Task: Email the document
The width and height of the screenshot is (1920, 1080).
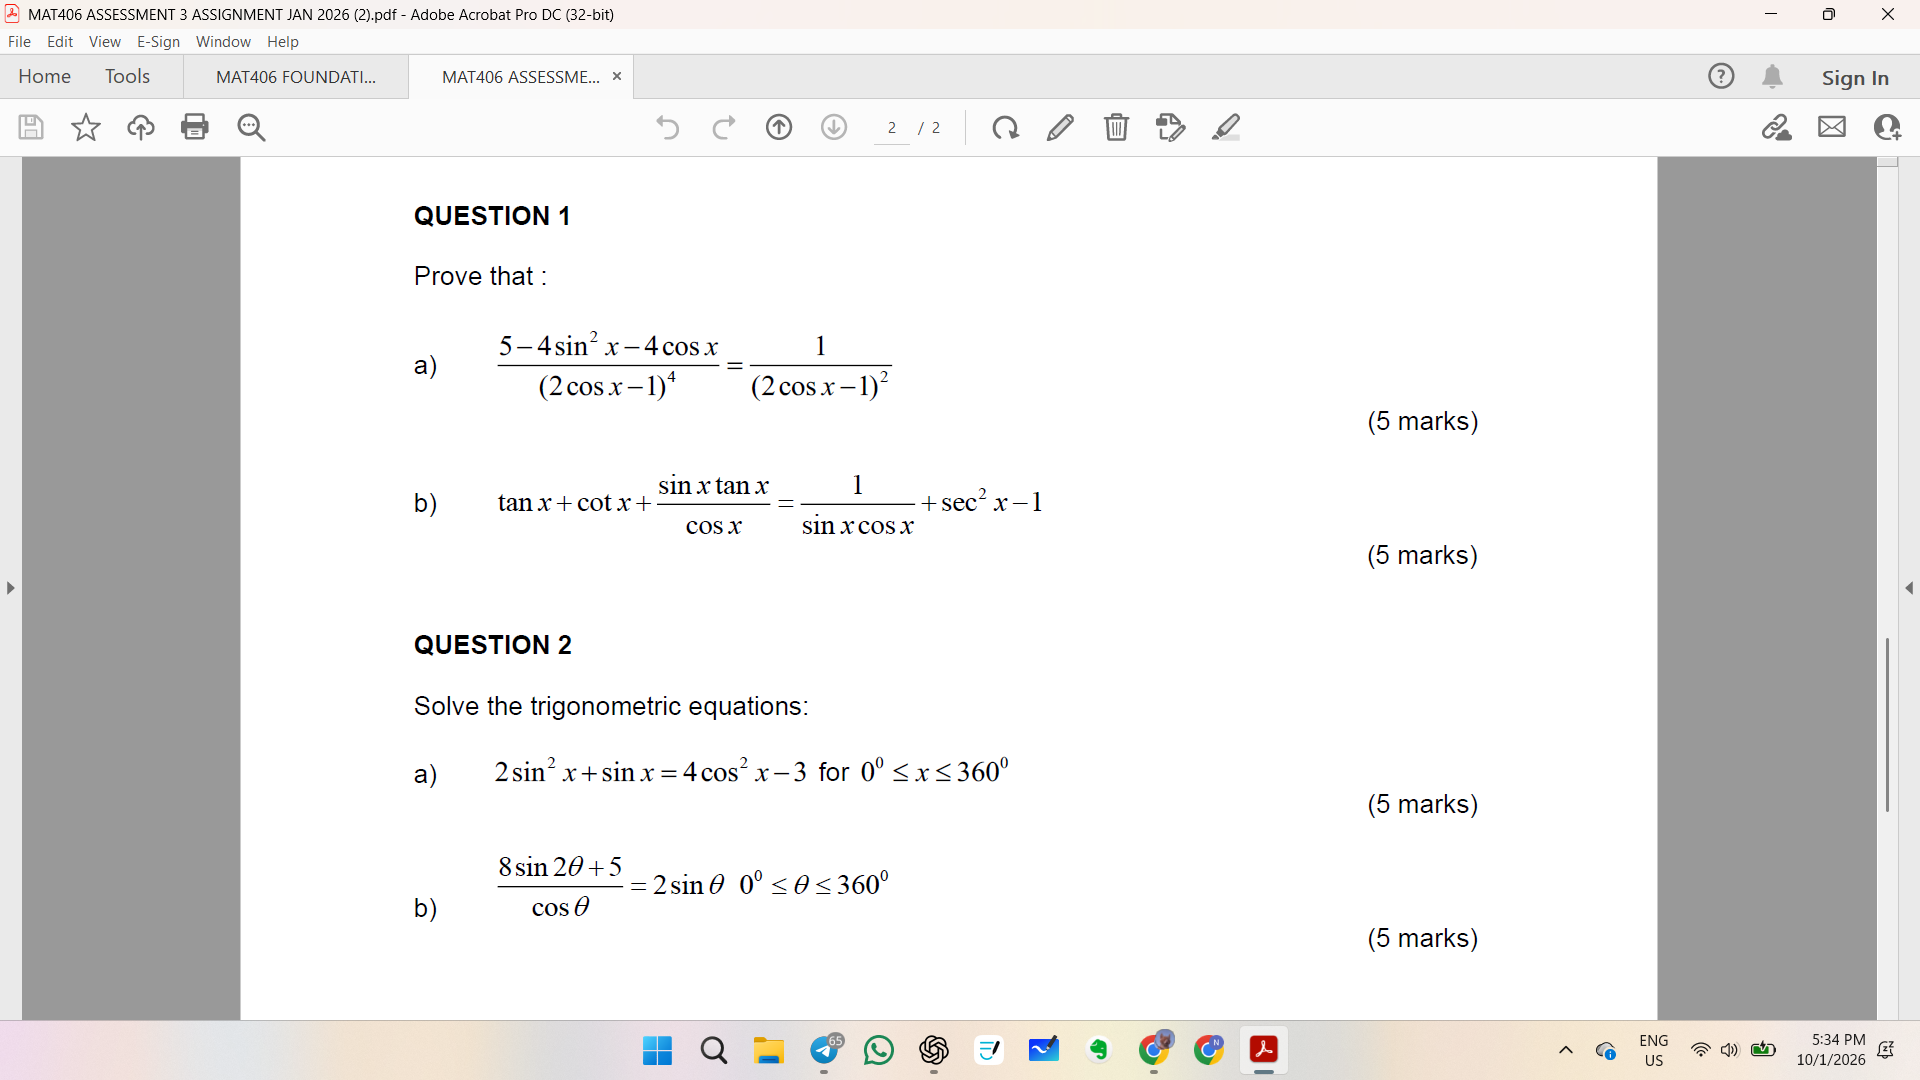Action: pyautogui.click(x=1832, y=127)
